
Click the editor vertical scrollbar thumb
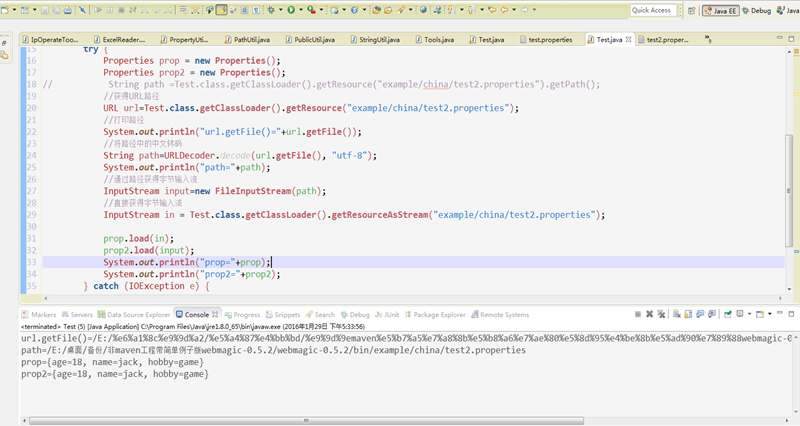pos(789,190)
